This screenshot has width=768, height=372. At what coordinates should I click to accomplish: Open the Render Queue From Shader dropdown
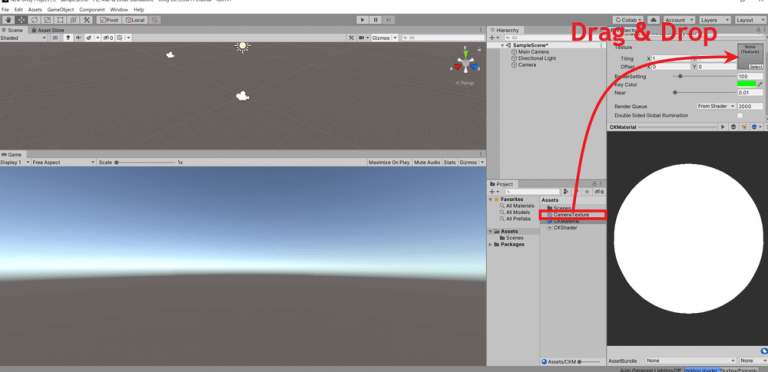point(716,106)
